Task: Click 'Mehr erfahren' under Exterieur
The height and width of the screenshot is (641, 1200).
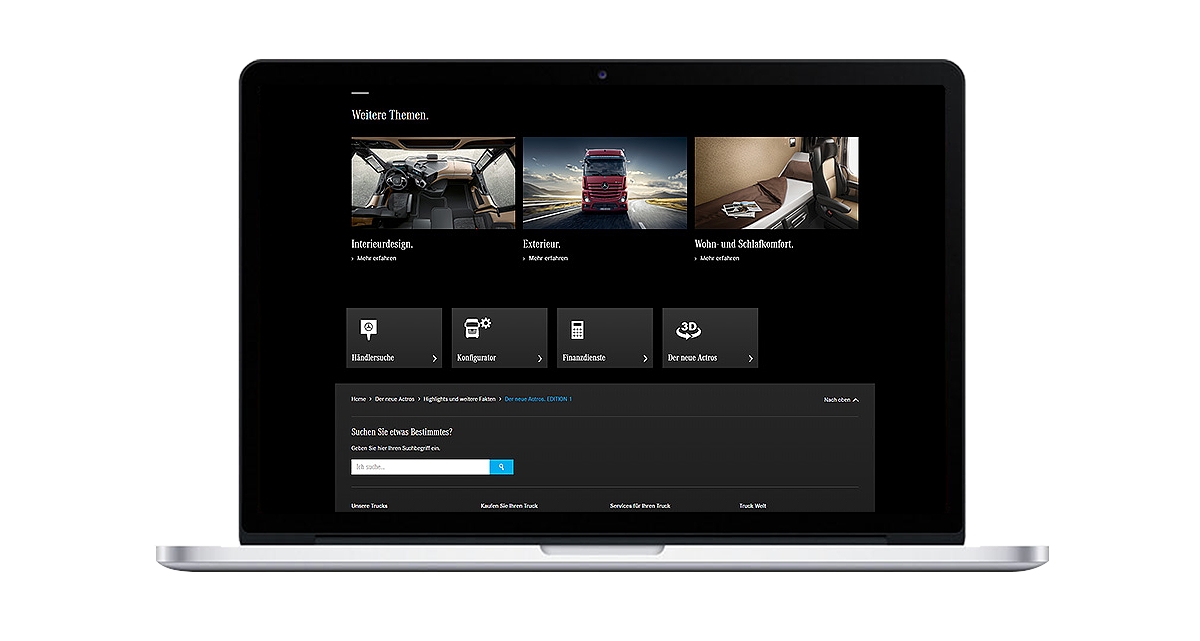Action: 549,258
